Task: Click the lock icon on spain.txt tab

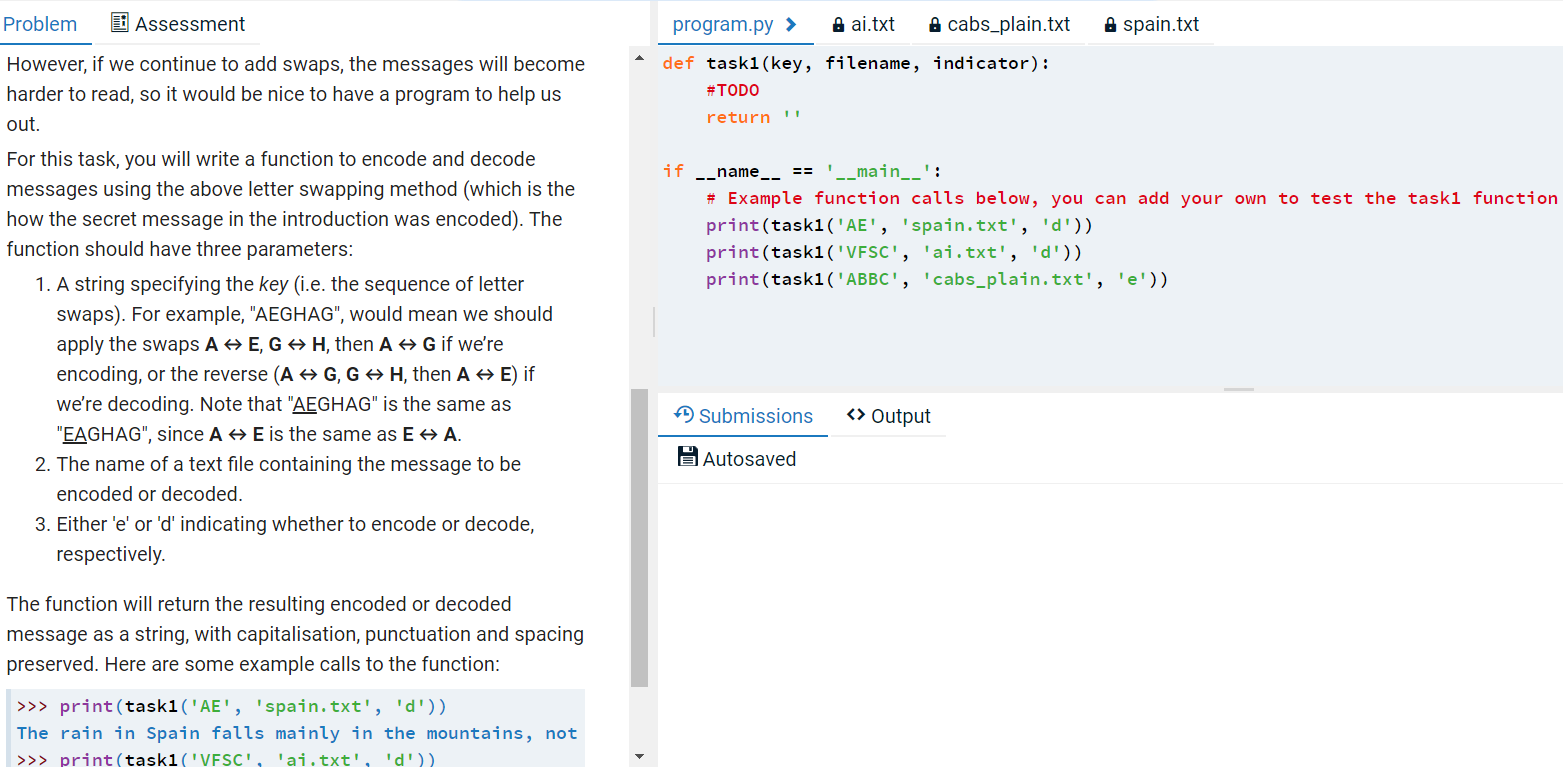Action: click(x=1108, y=24)
